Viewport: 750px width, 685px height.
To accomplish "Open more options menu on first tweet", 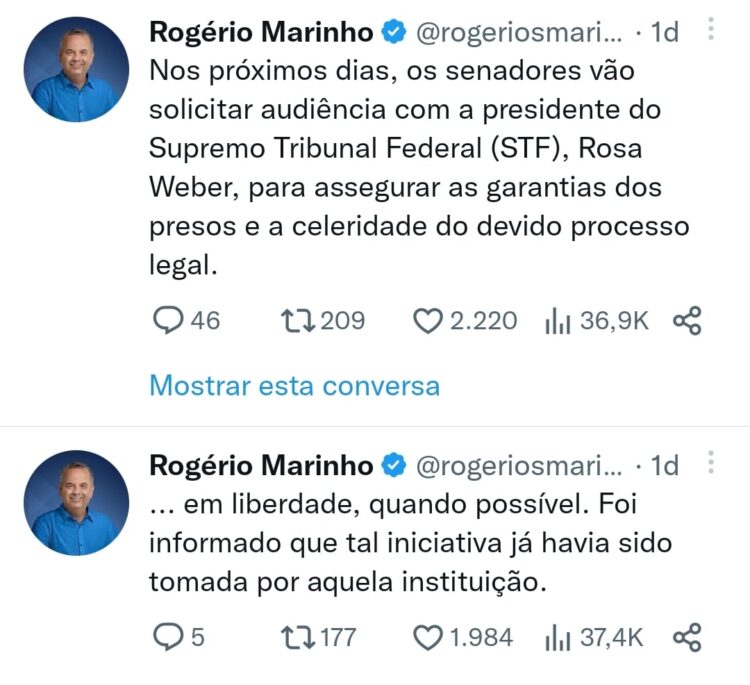I will (x=711, y=30).
